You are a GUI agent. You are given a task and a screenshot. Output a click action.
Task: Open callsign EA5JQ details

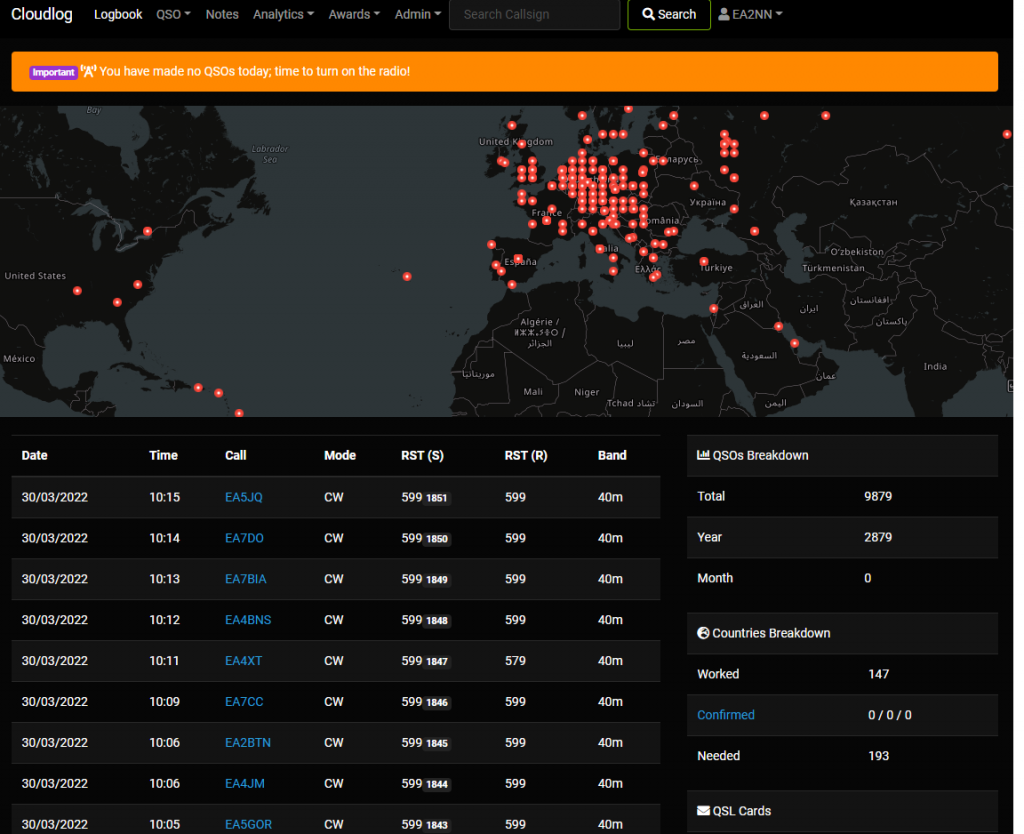pos(243,497)
